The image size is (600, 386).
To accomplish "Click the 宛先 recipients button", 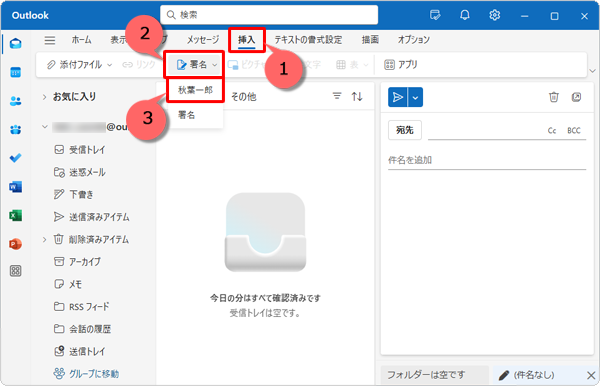I will [405, 130].
